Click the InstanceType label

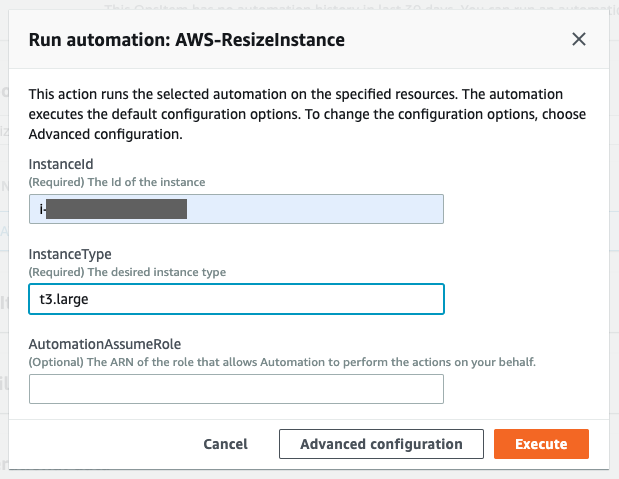70,254
